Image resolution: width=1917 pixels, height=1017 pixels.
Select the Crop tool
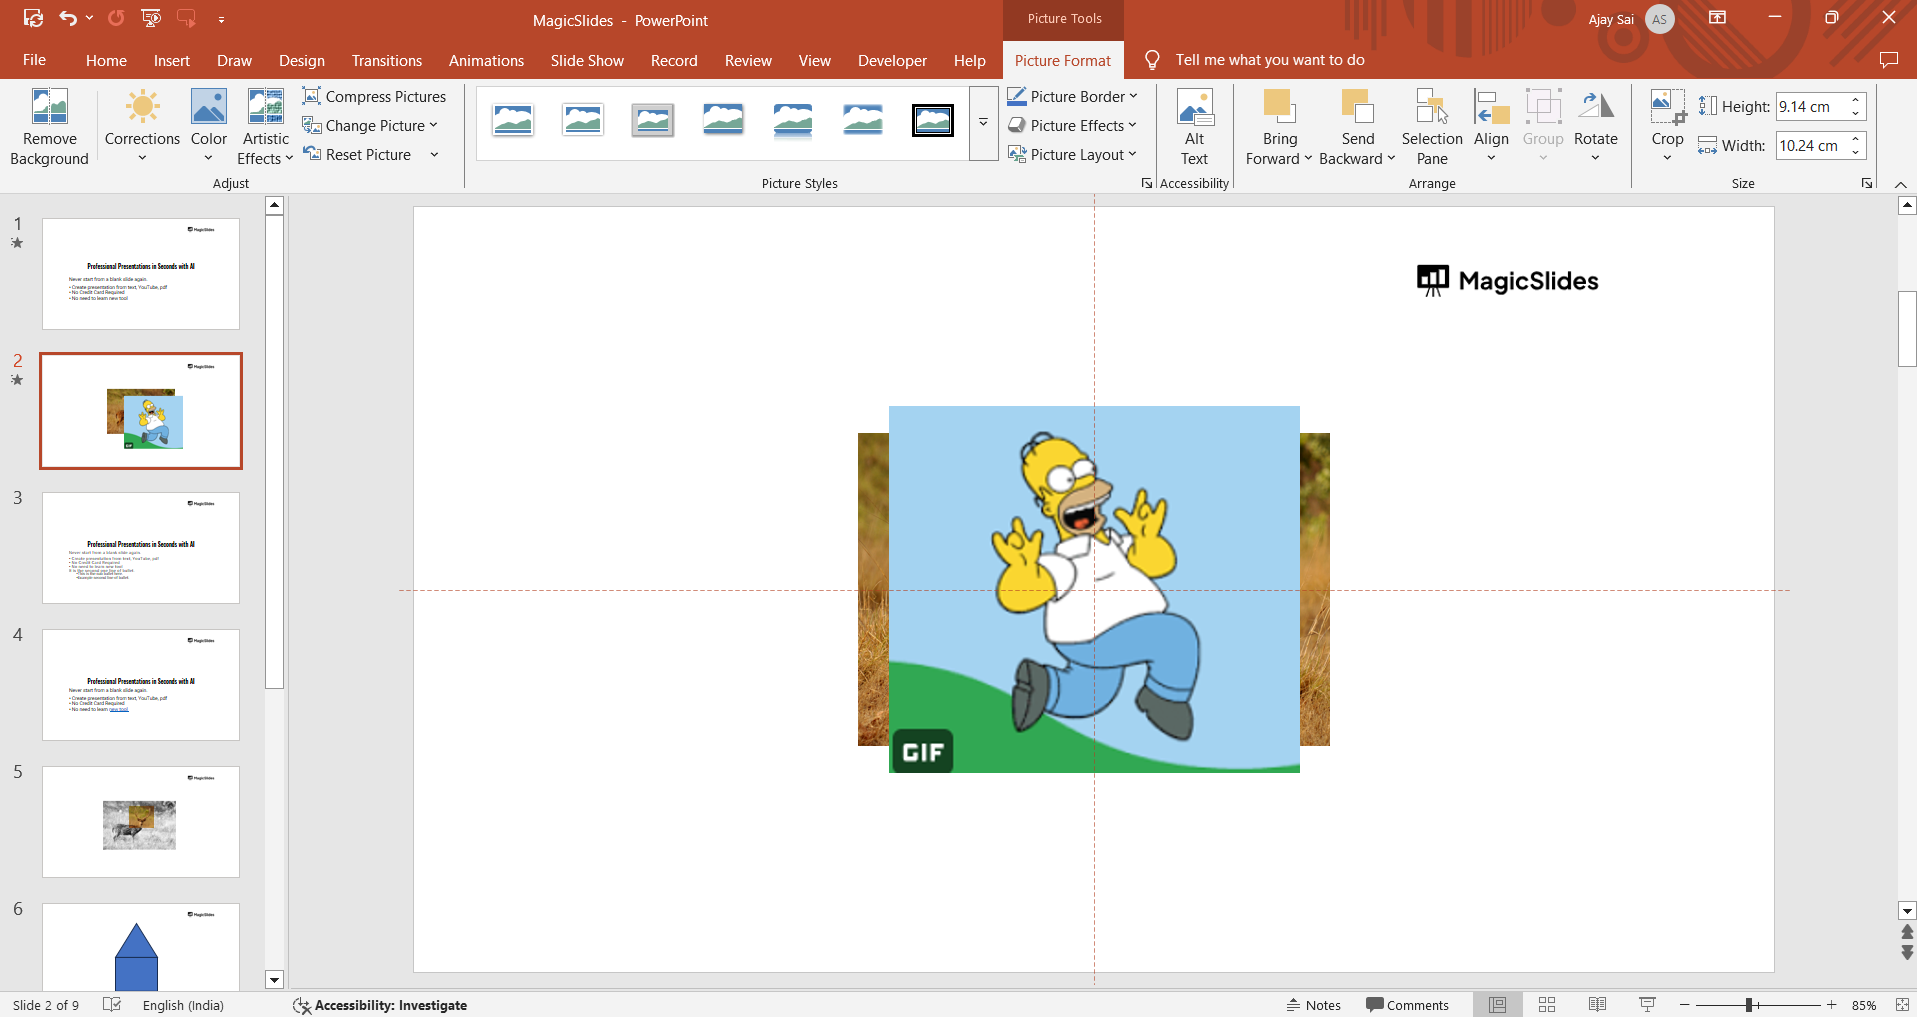tap(1667, 108)
